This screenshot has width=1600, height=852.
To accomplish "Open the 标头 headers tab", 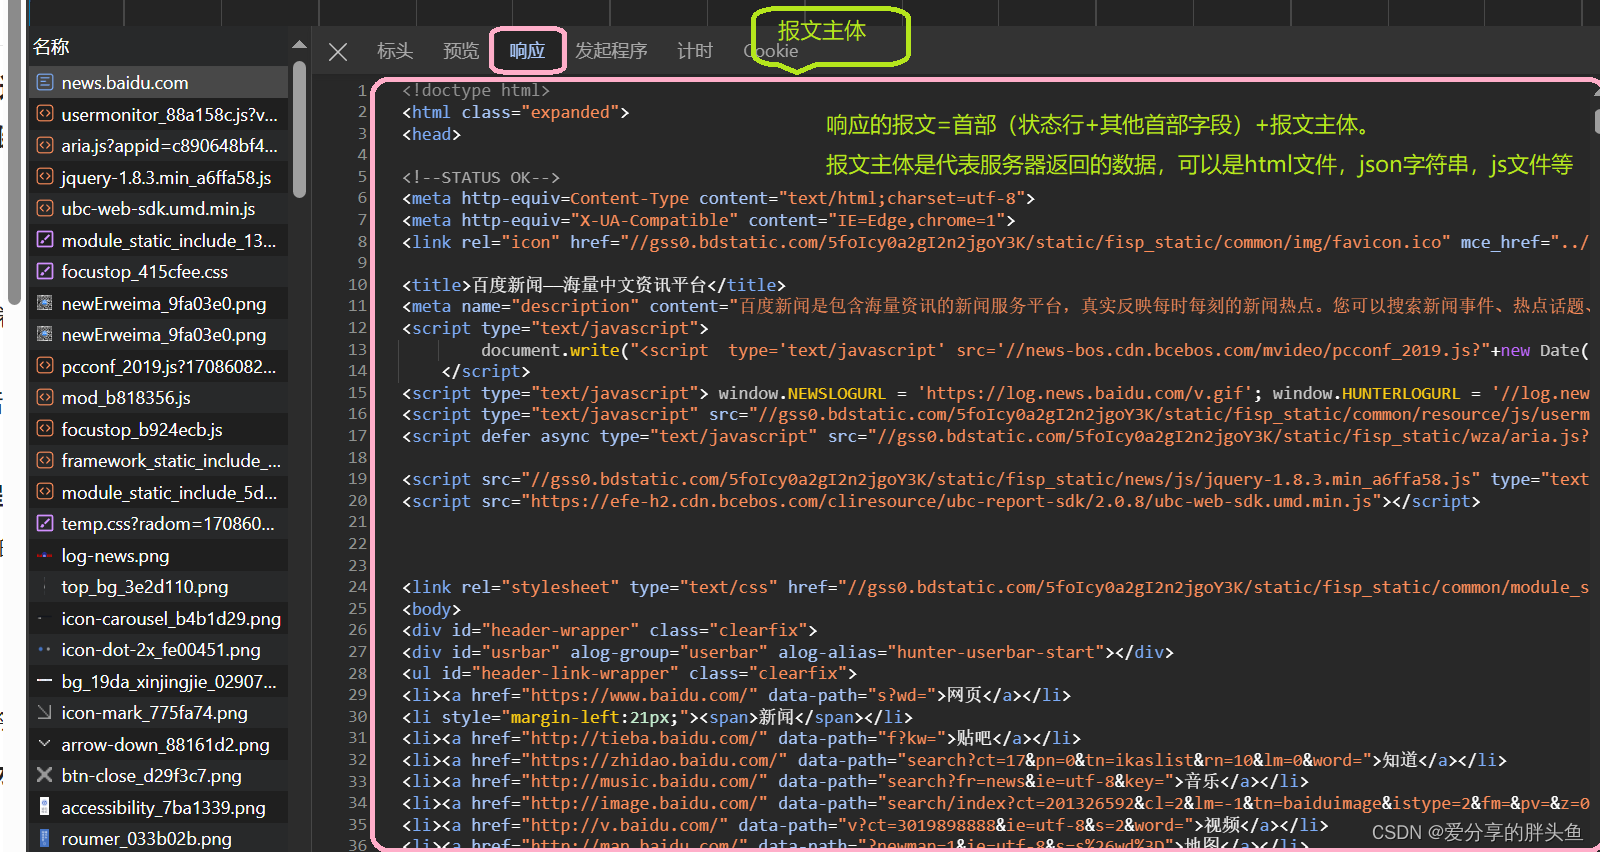I will tap(395, 51).
